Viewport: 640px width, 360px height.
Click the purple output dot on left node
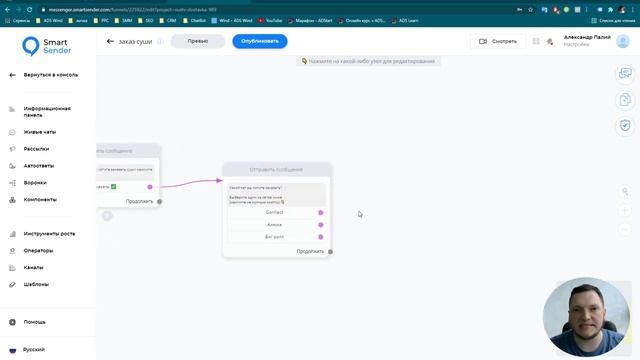coord(150,187)
